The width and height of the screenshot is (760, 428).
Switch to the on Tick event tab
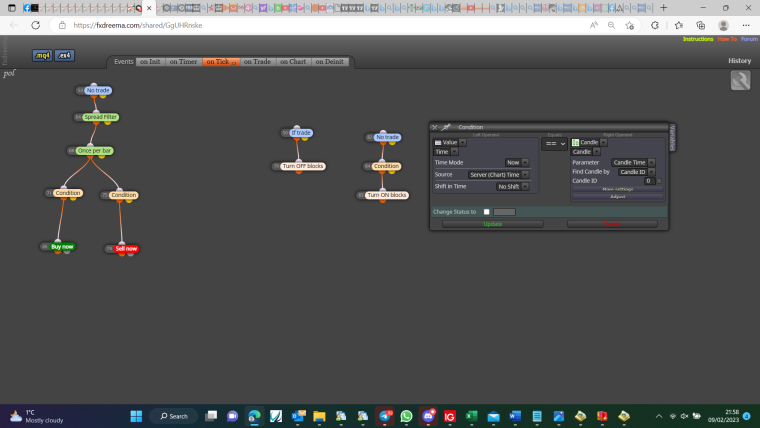[x=221, y=62]
